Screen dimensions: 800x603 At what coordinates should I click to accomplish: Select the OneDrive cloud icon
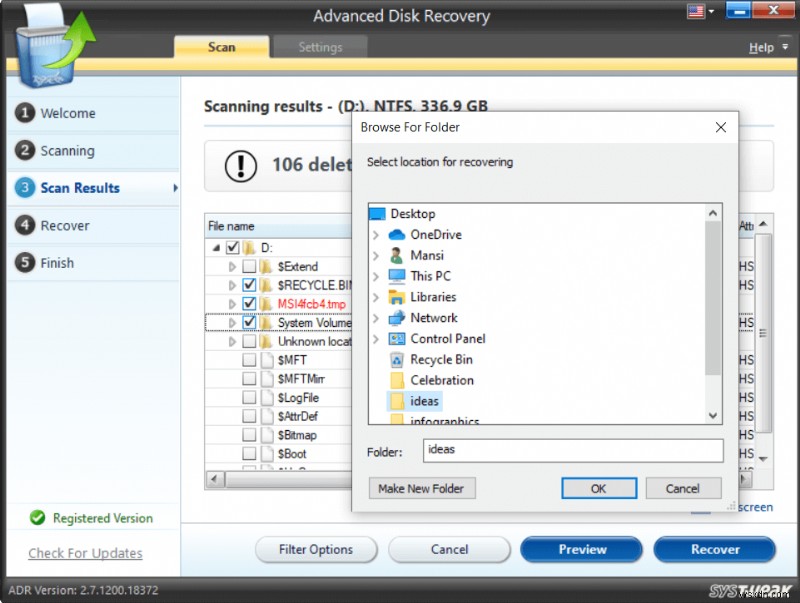point(396,235)
